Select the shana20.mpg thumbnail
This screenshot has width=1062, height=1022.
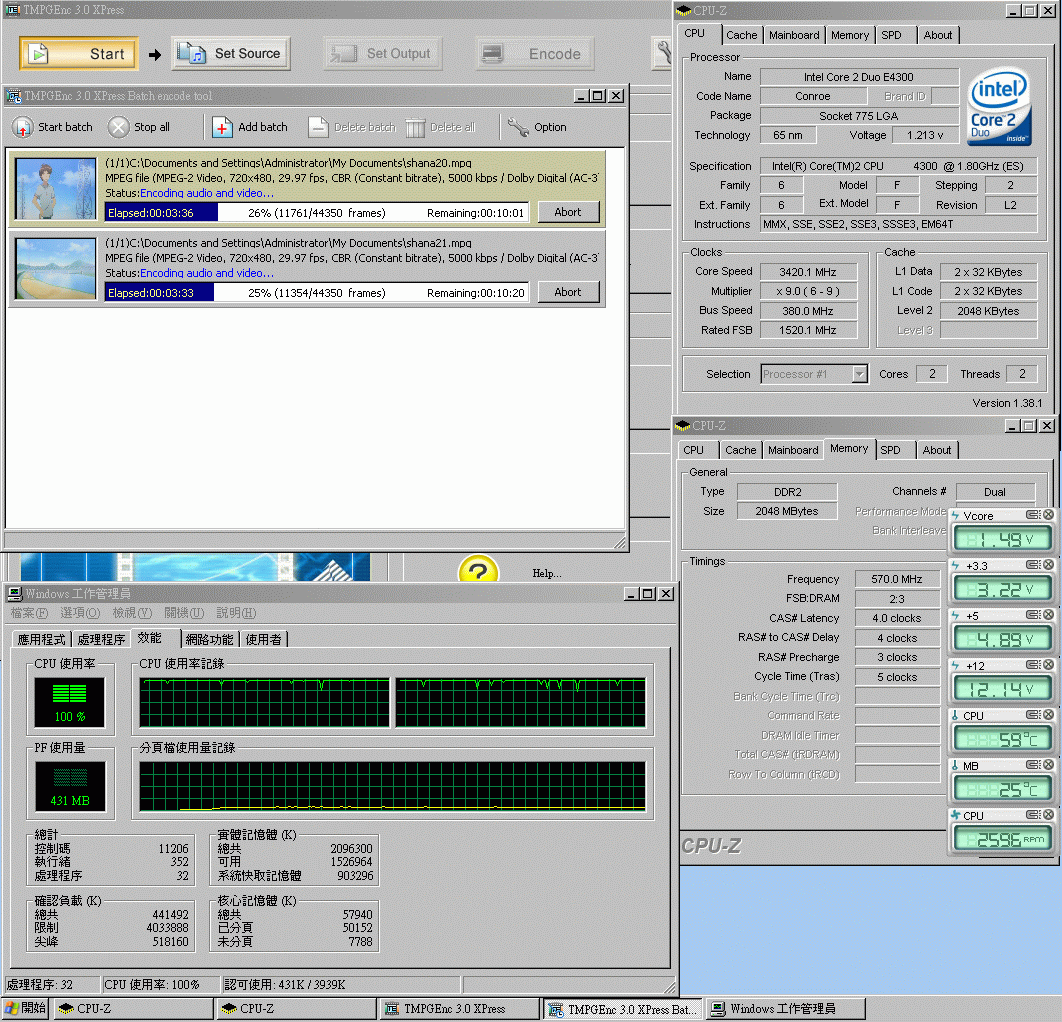(56, 188)
